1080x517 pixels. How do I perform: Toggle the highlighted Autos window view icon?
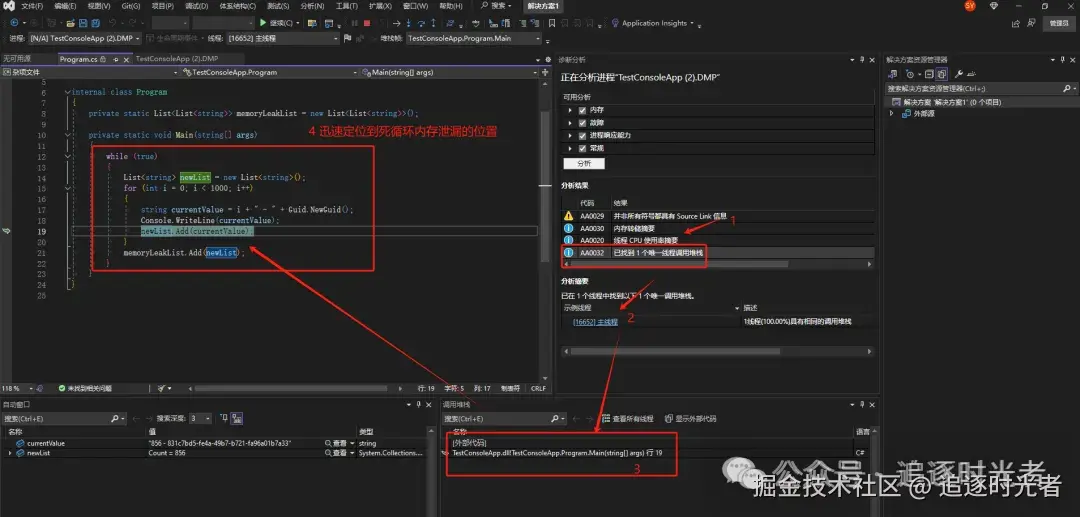click(236, 418)
